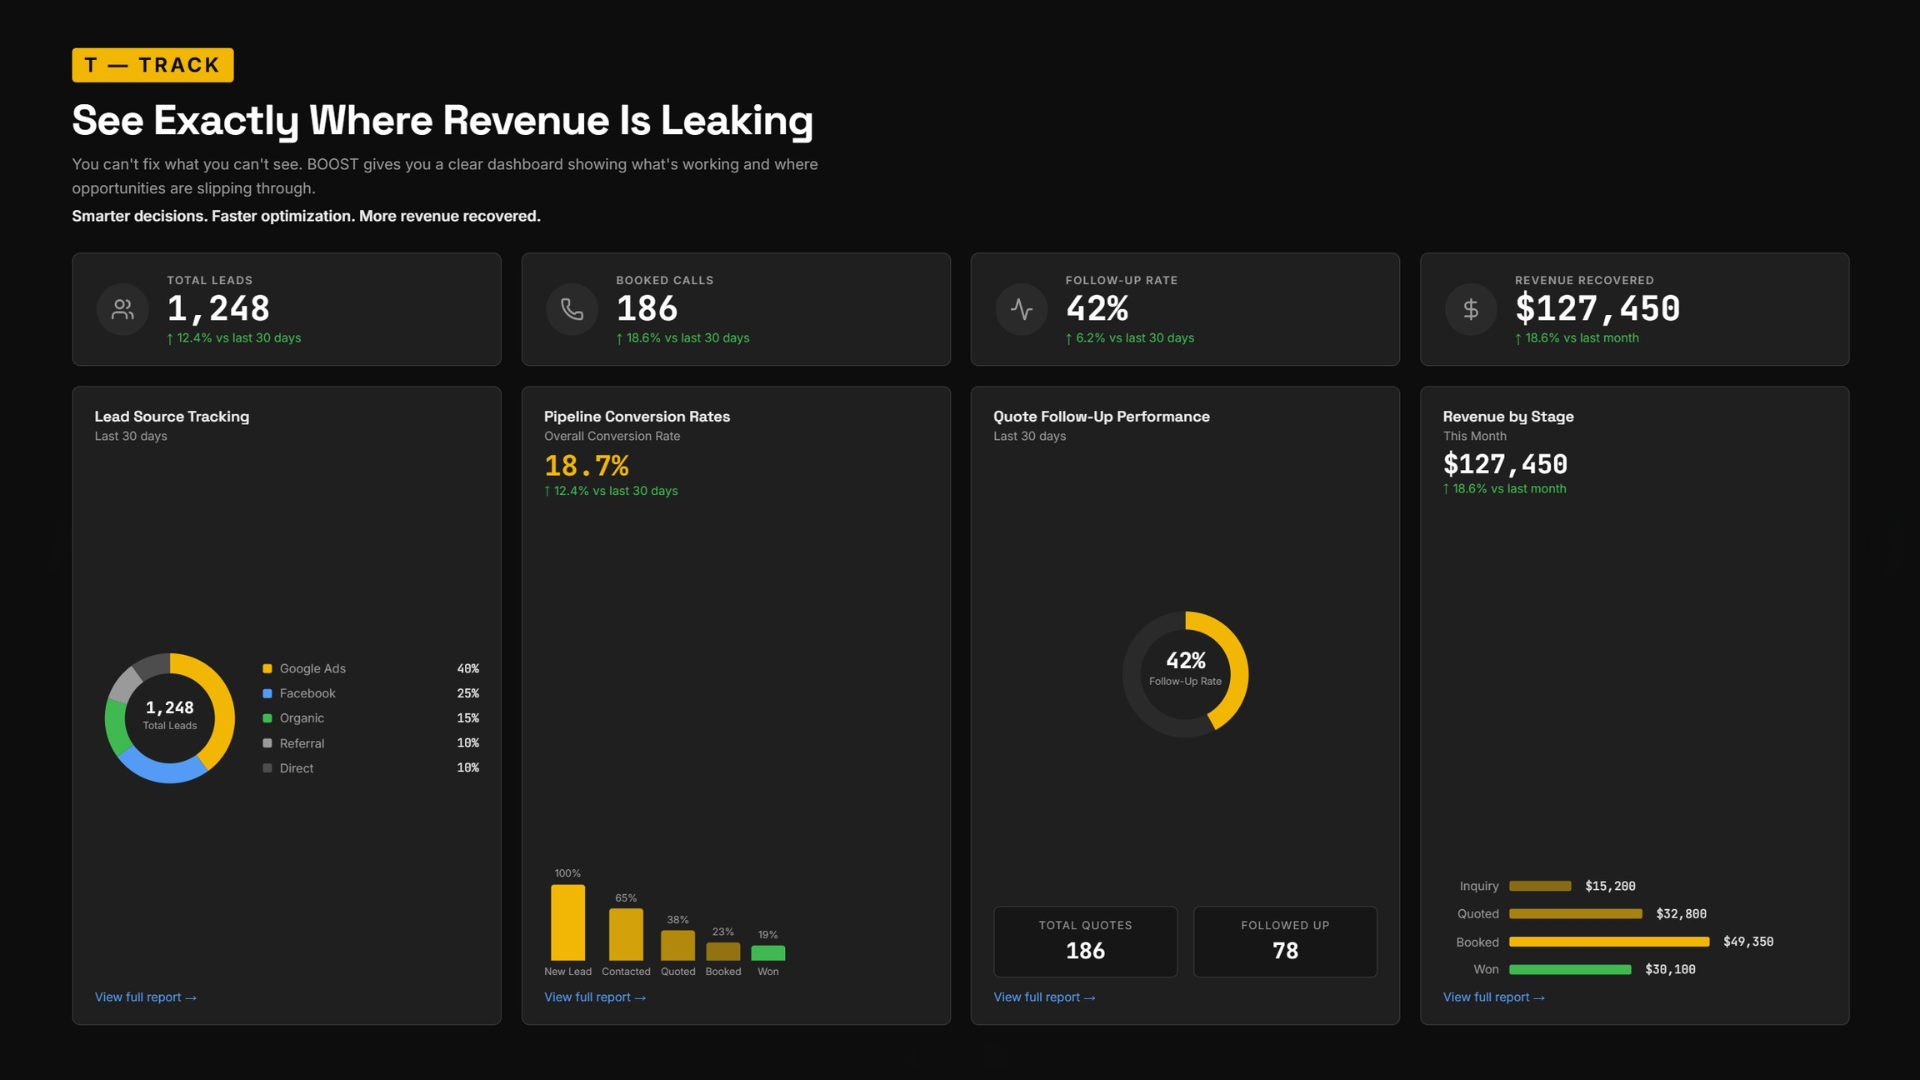1920x1080 pixels.
Task: Click the '18.6% vs last 30 days' Booked Calls trend
Action: (x=683, y=338)
